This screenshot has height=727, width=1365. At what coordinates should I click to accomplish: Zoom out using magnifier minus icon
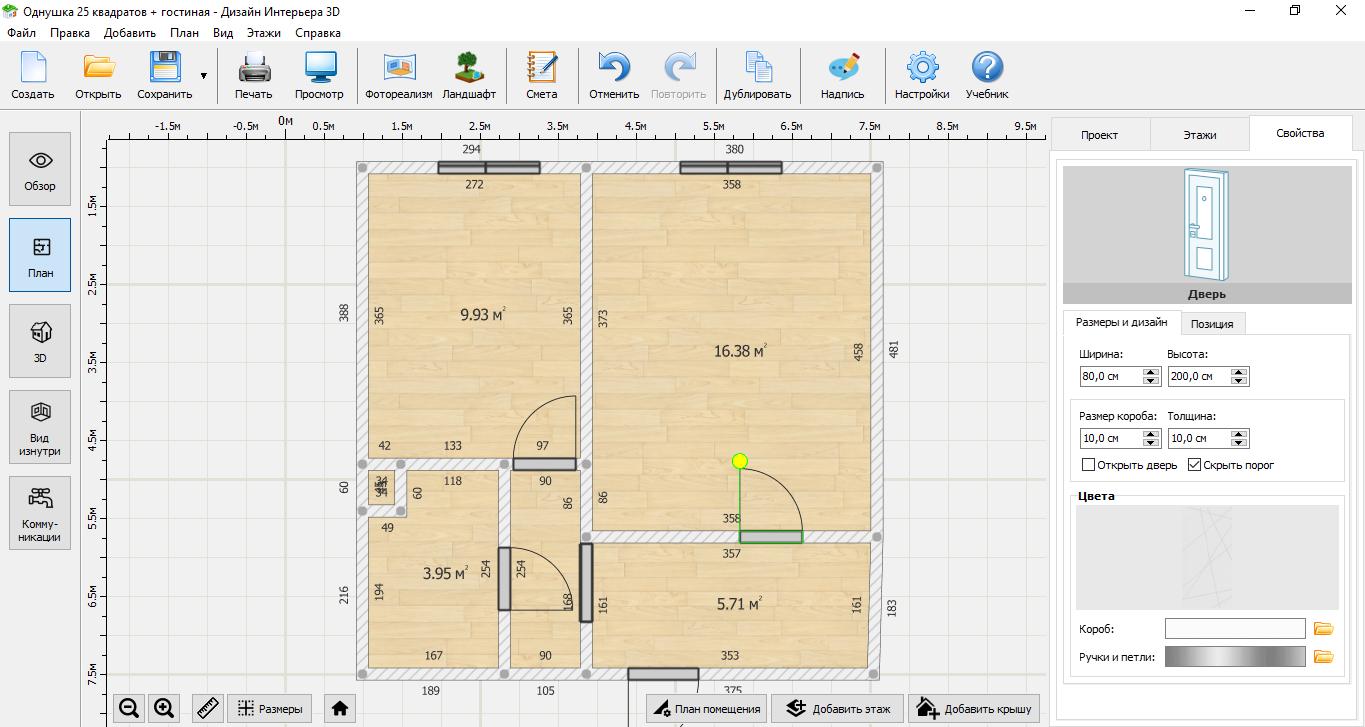(129, 709)
